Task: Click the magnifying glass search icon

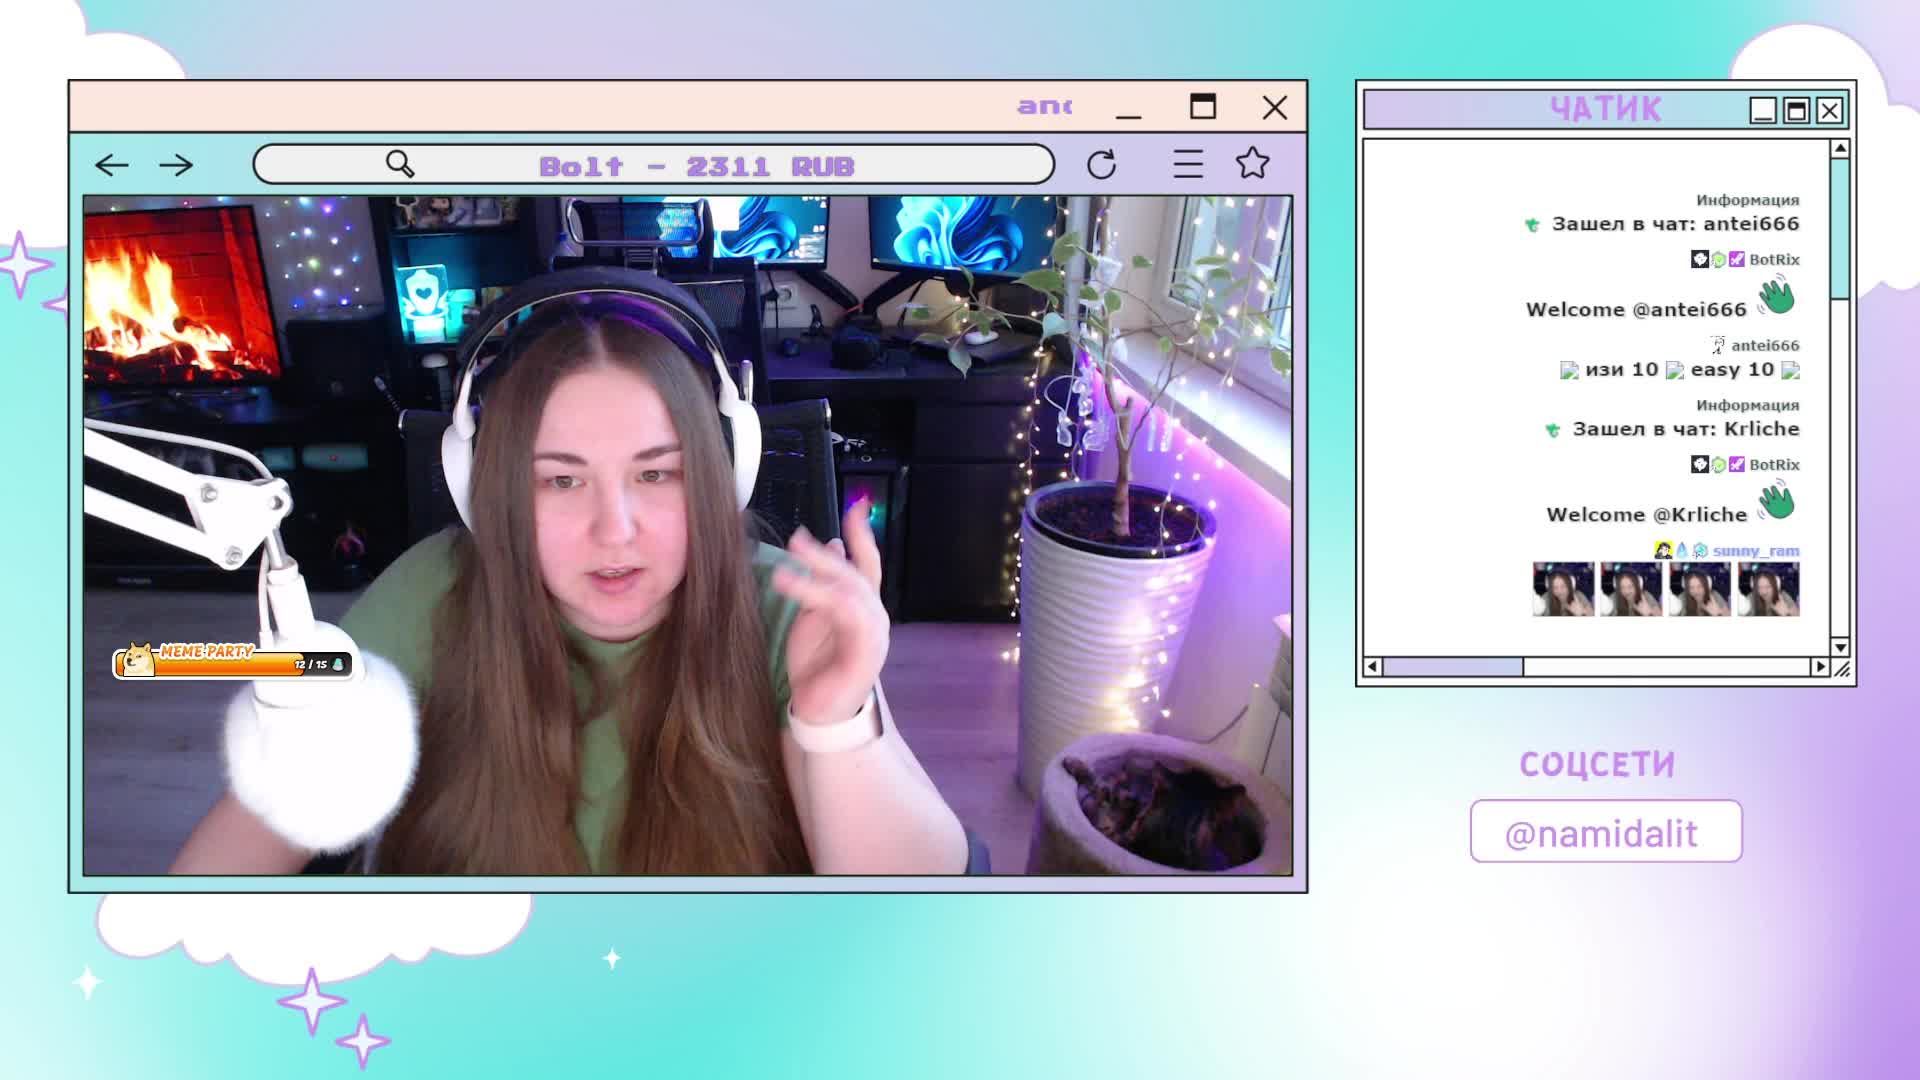Action: pos(400,164)
